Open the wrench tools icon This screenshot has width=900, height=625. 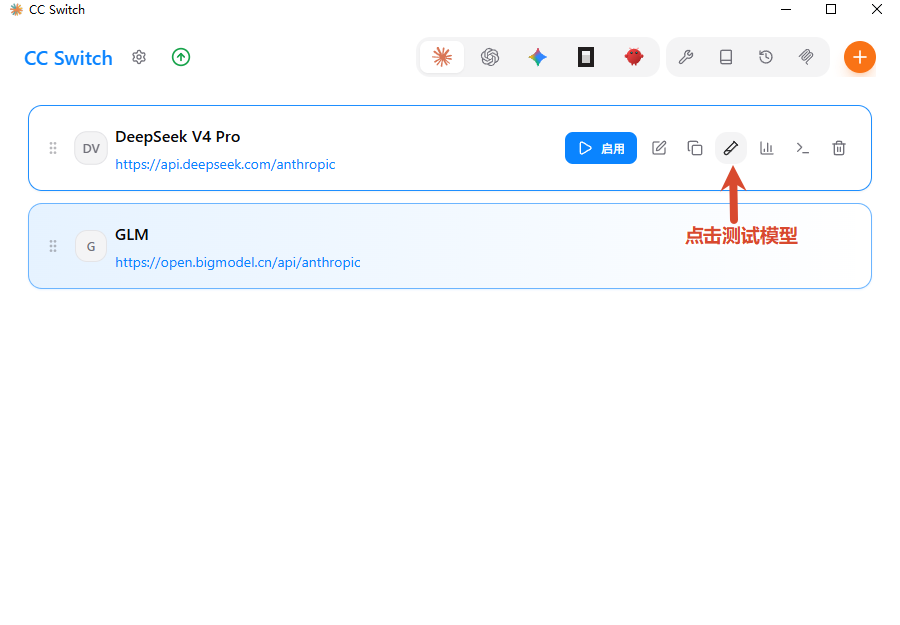(x=686, y=57)
